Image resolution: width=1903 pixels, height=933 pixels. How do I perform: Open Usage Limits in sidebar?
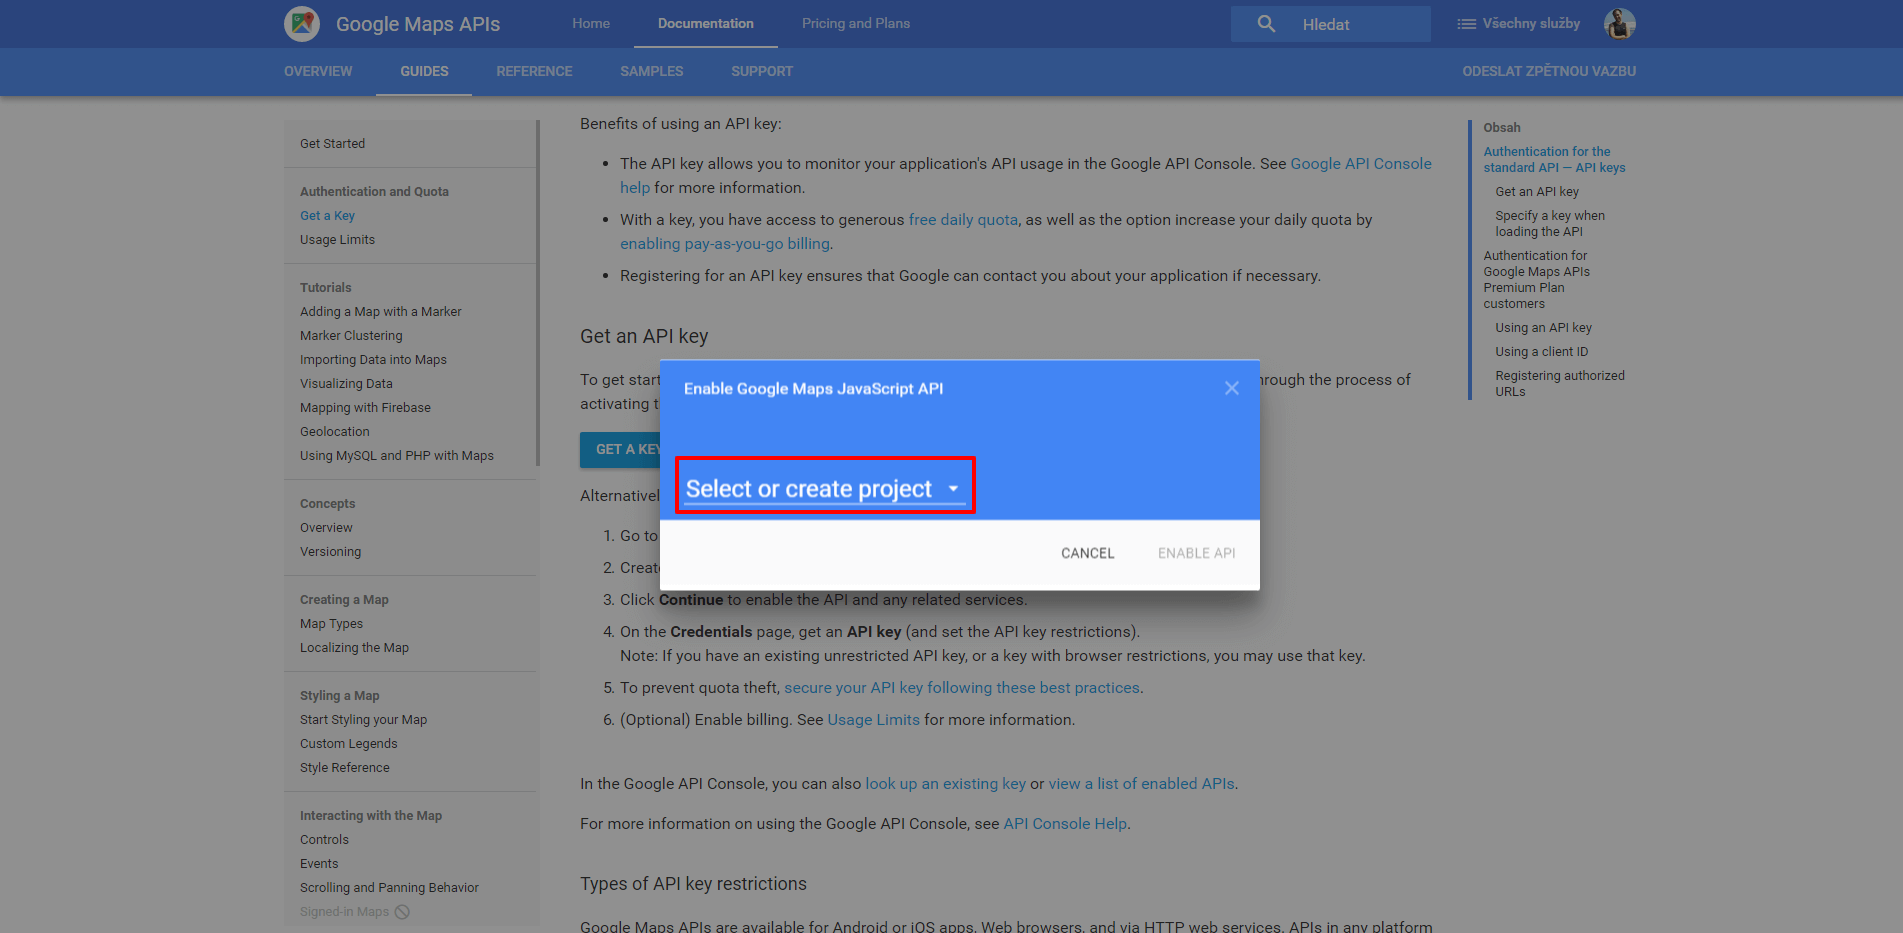pyautogui.click(x=337, y=239)
